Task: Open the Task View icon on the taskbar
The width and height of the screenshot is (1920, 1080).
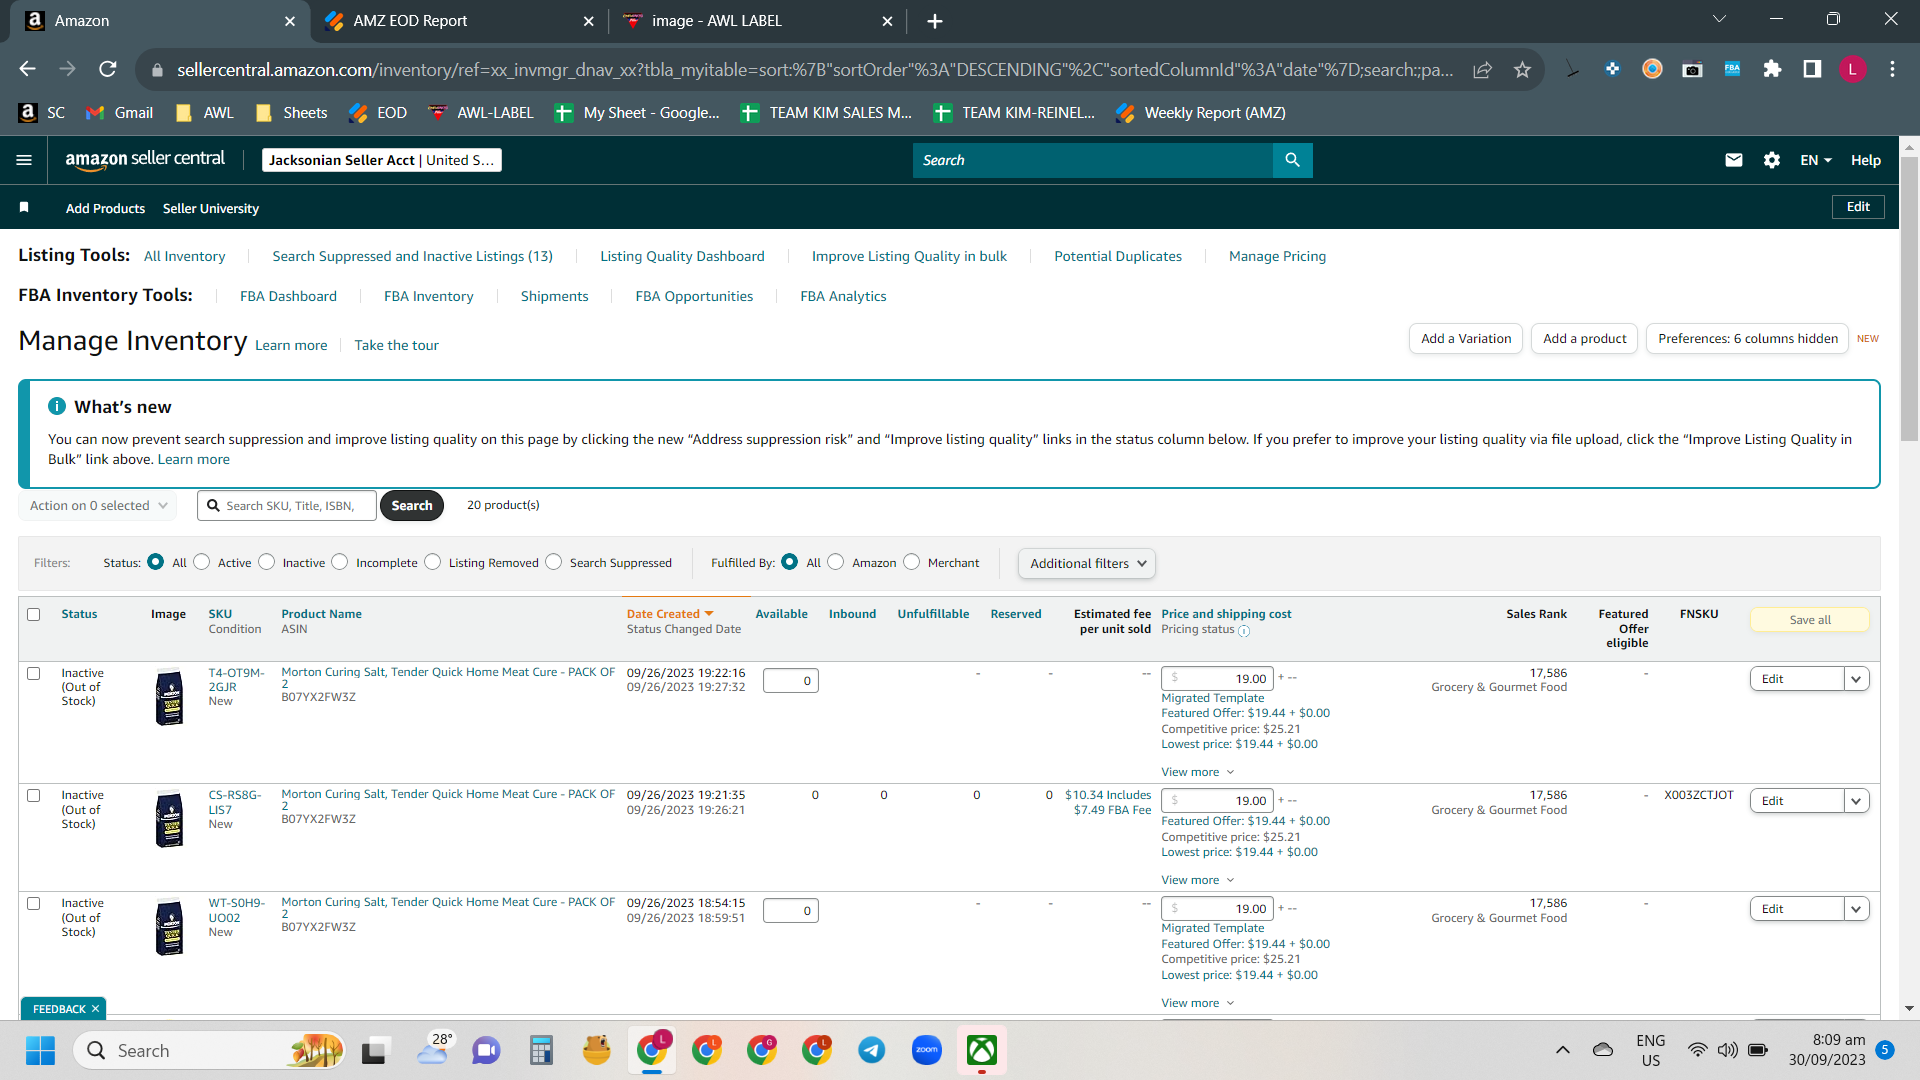Action: click(x=374, y=1050)
